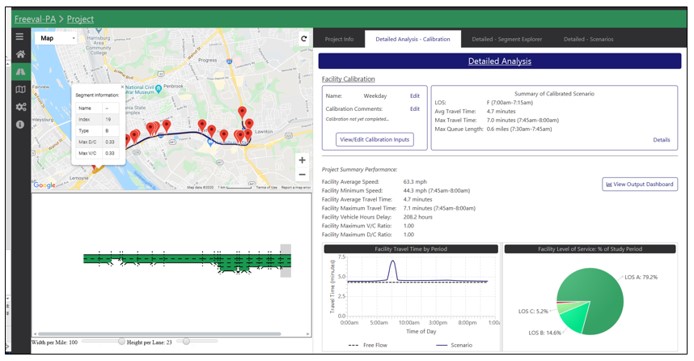Click 'Facility Vehicle Hours Delay' 208.2 hours

pyautogui.click(x=417, y=217)
